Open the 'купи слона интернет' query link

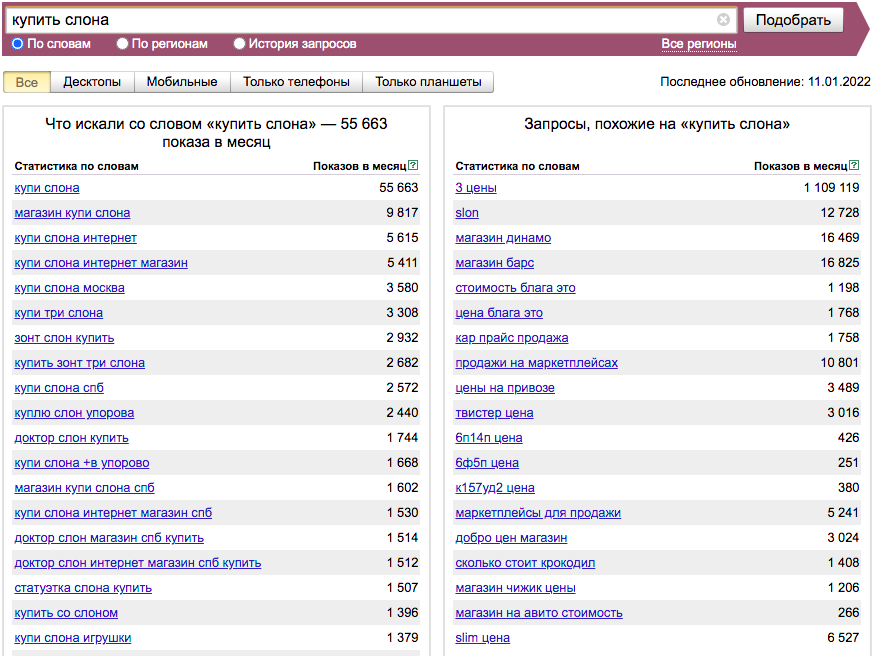tap(76, 238)
